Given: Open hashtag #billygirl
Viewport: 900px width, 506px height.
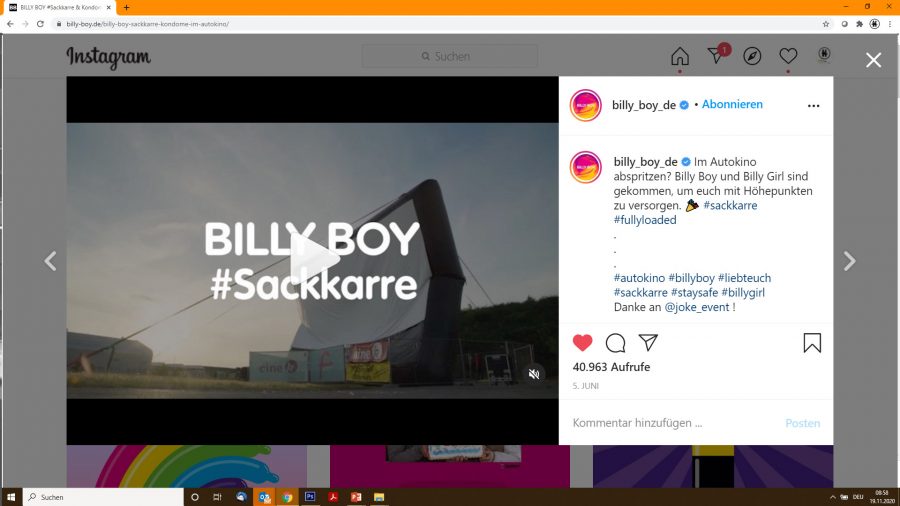Looking at the screenshot, I should coord(743,293).
